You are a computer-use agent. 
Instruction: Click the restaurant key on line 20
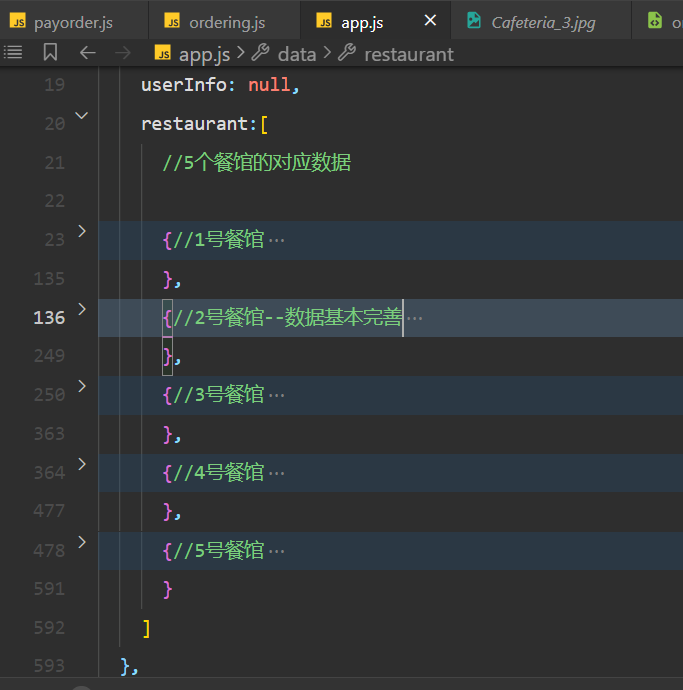point(195,124)
